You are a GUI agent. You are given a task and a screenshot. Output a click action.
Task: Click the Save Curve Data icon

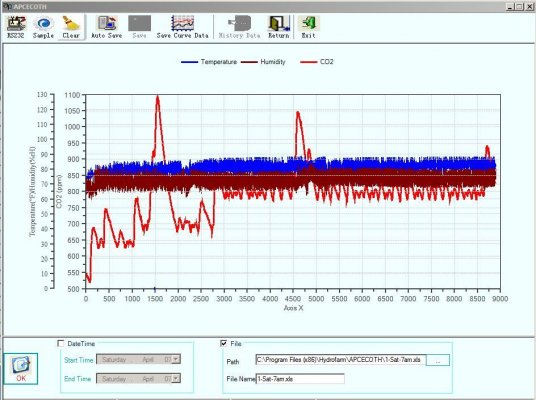[x=183, y=27]
